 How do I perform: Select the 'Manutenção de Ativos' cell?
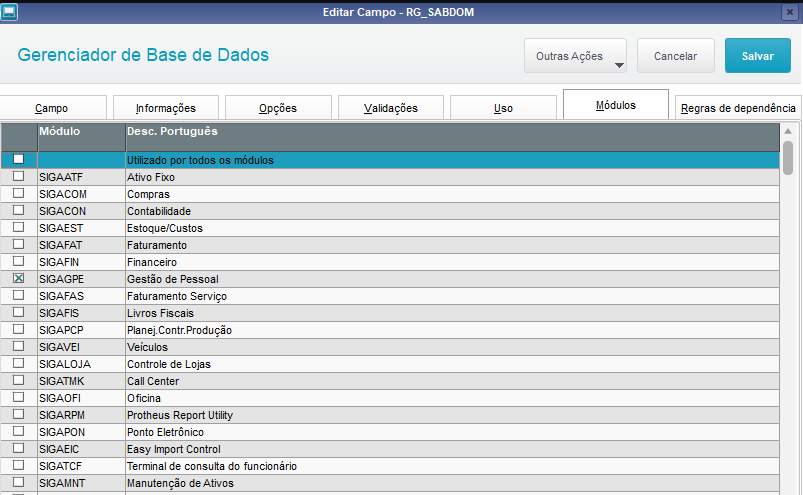pos(453,483)
